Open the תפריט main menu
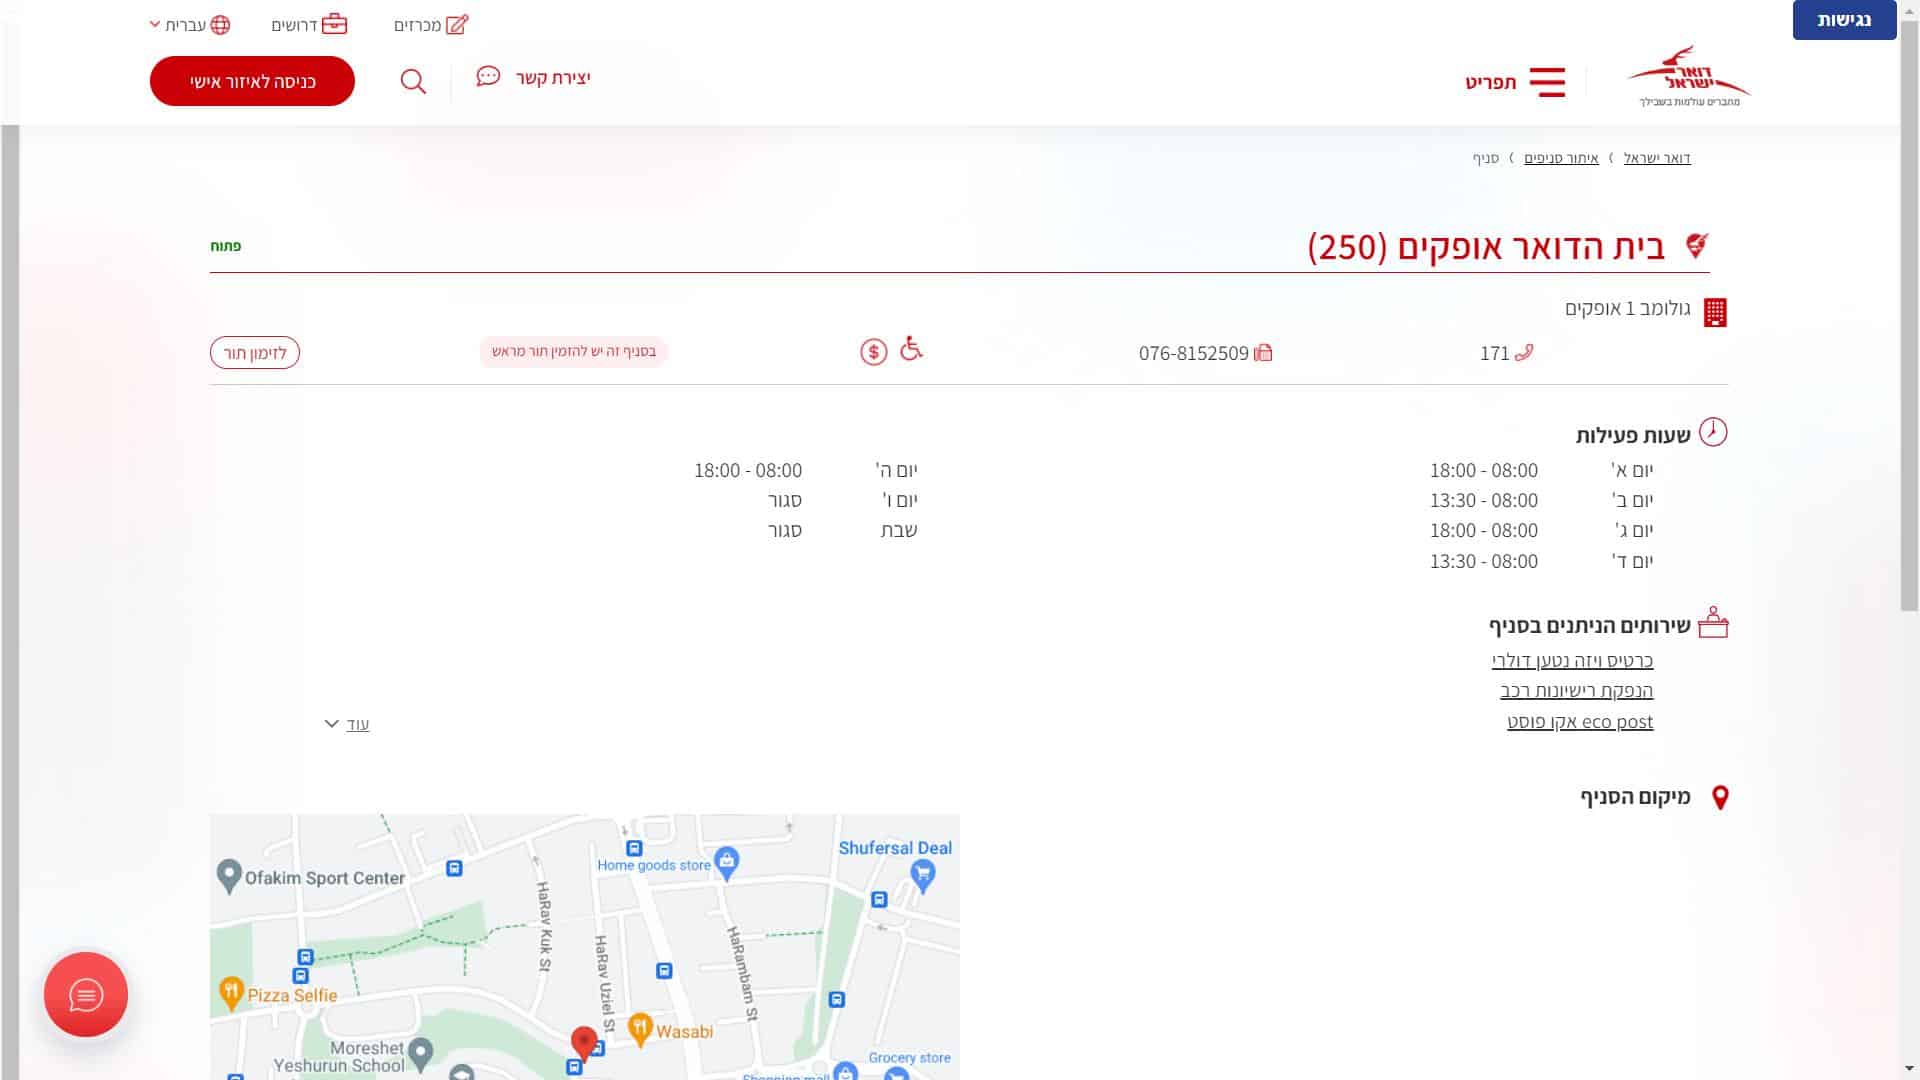Image resolution: width=1920 pixels, height=1080 pixels. 1491,82
